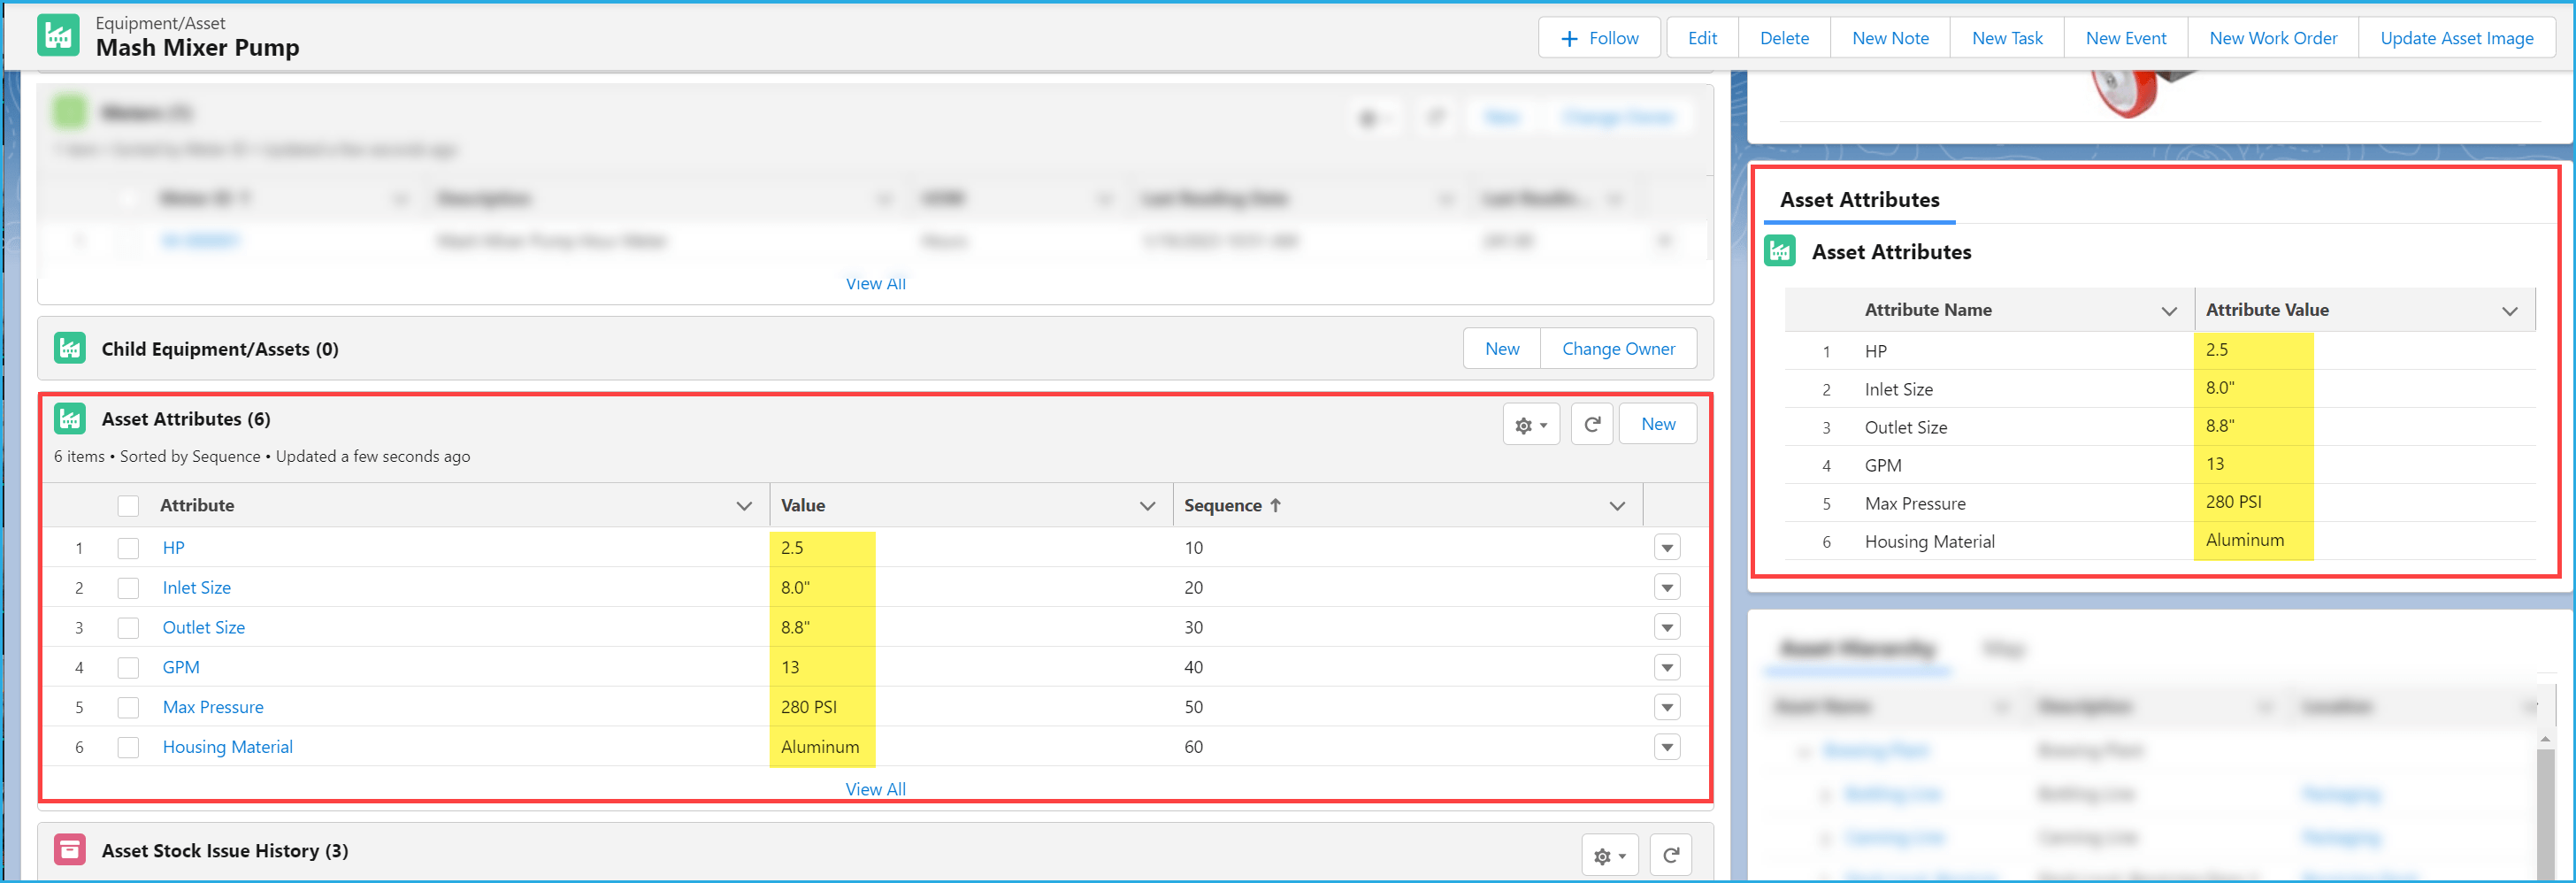Click the plus icon on the Follow button
Screen dimensions: 2576x883
(x=1568, y=37)
